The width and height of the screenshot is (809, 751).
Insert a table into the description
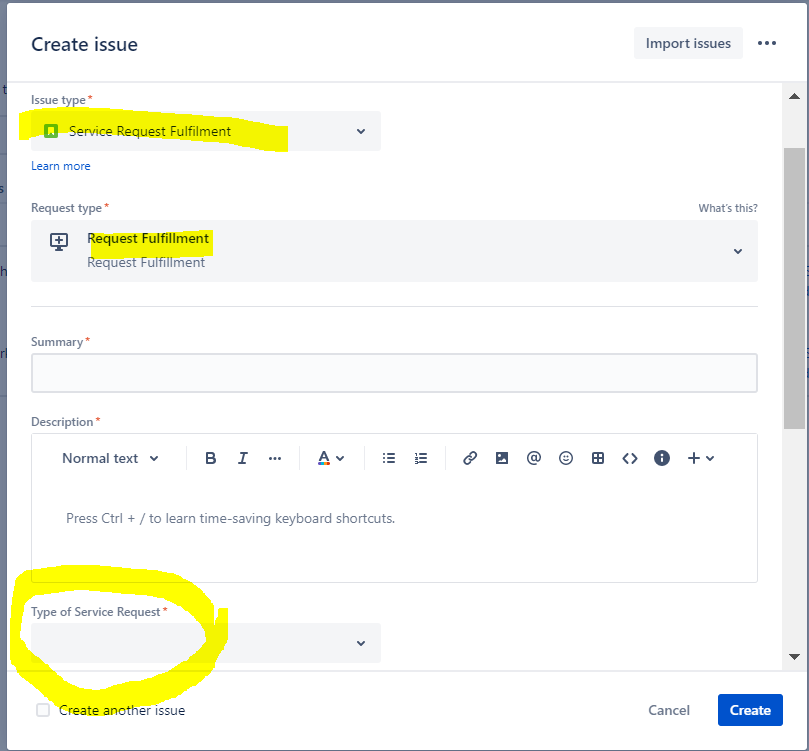[x=597, y=458]
